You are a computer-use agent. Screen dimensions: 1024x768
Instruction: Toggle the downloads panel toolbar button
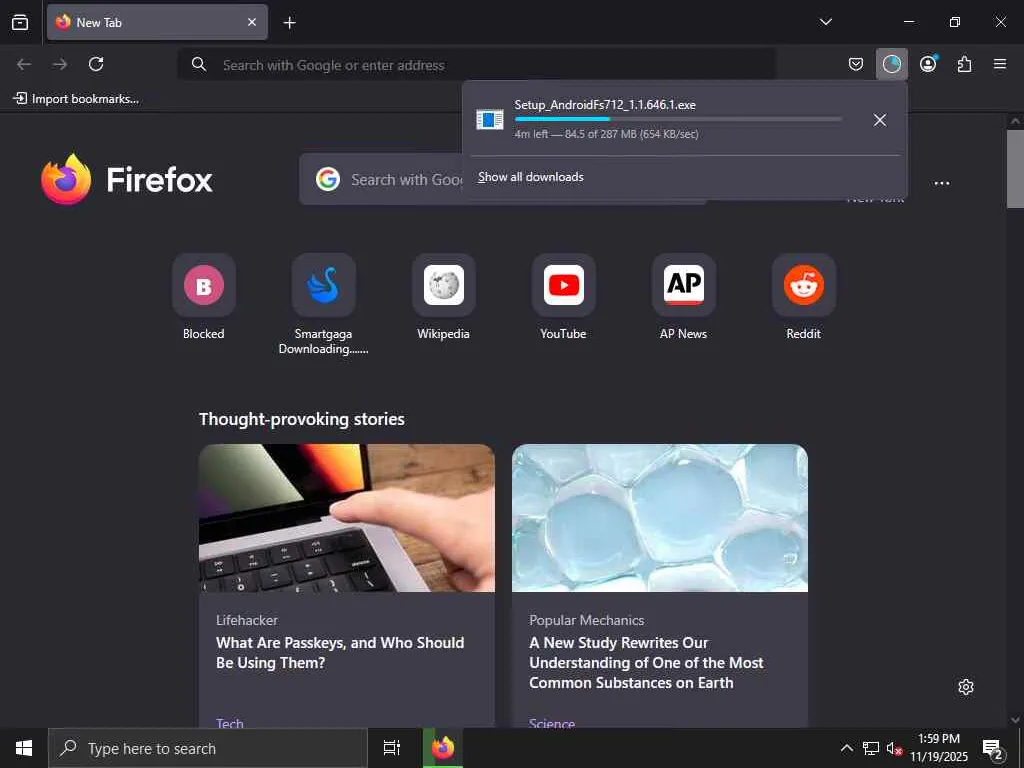(x=891, y=64)
